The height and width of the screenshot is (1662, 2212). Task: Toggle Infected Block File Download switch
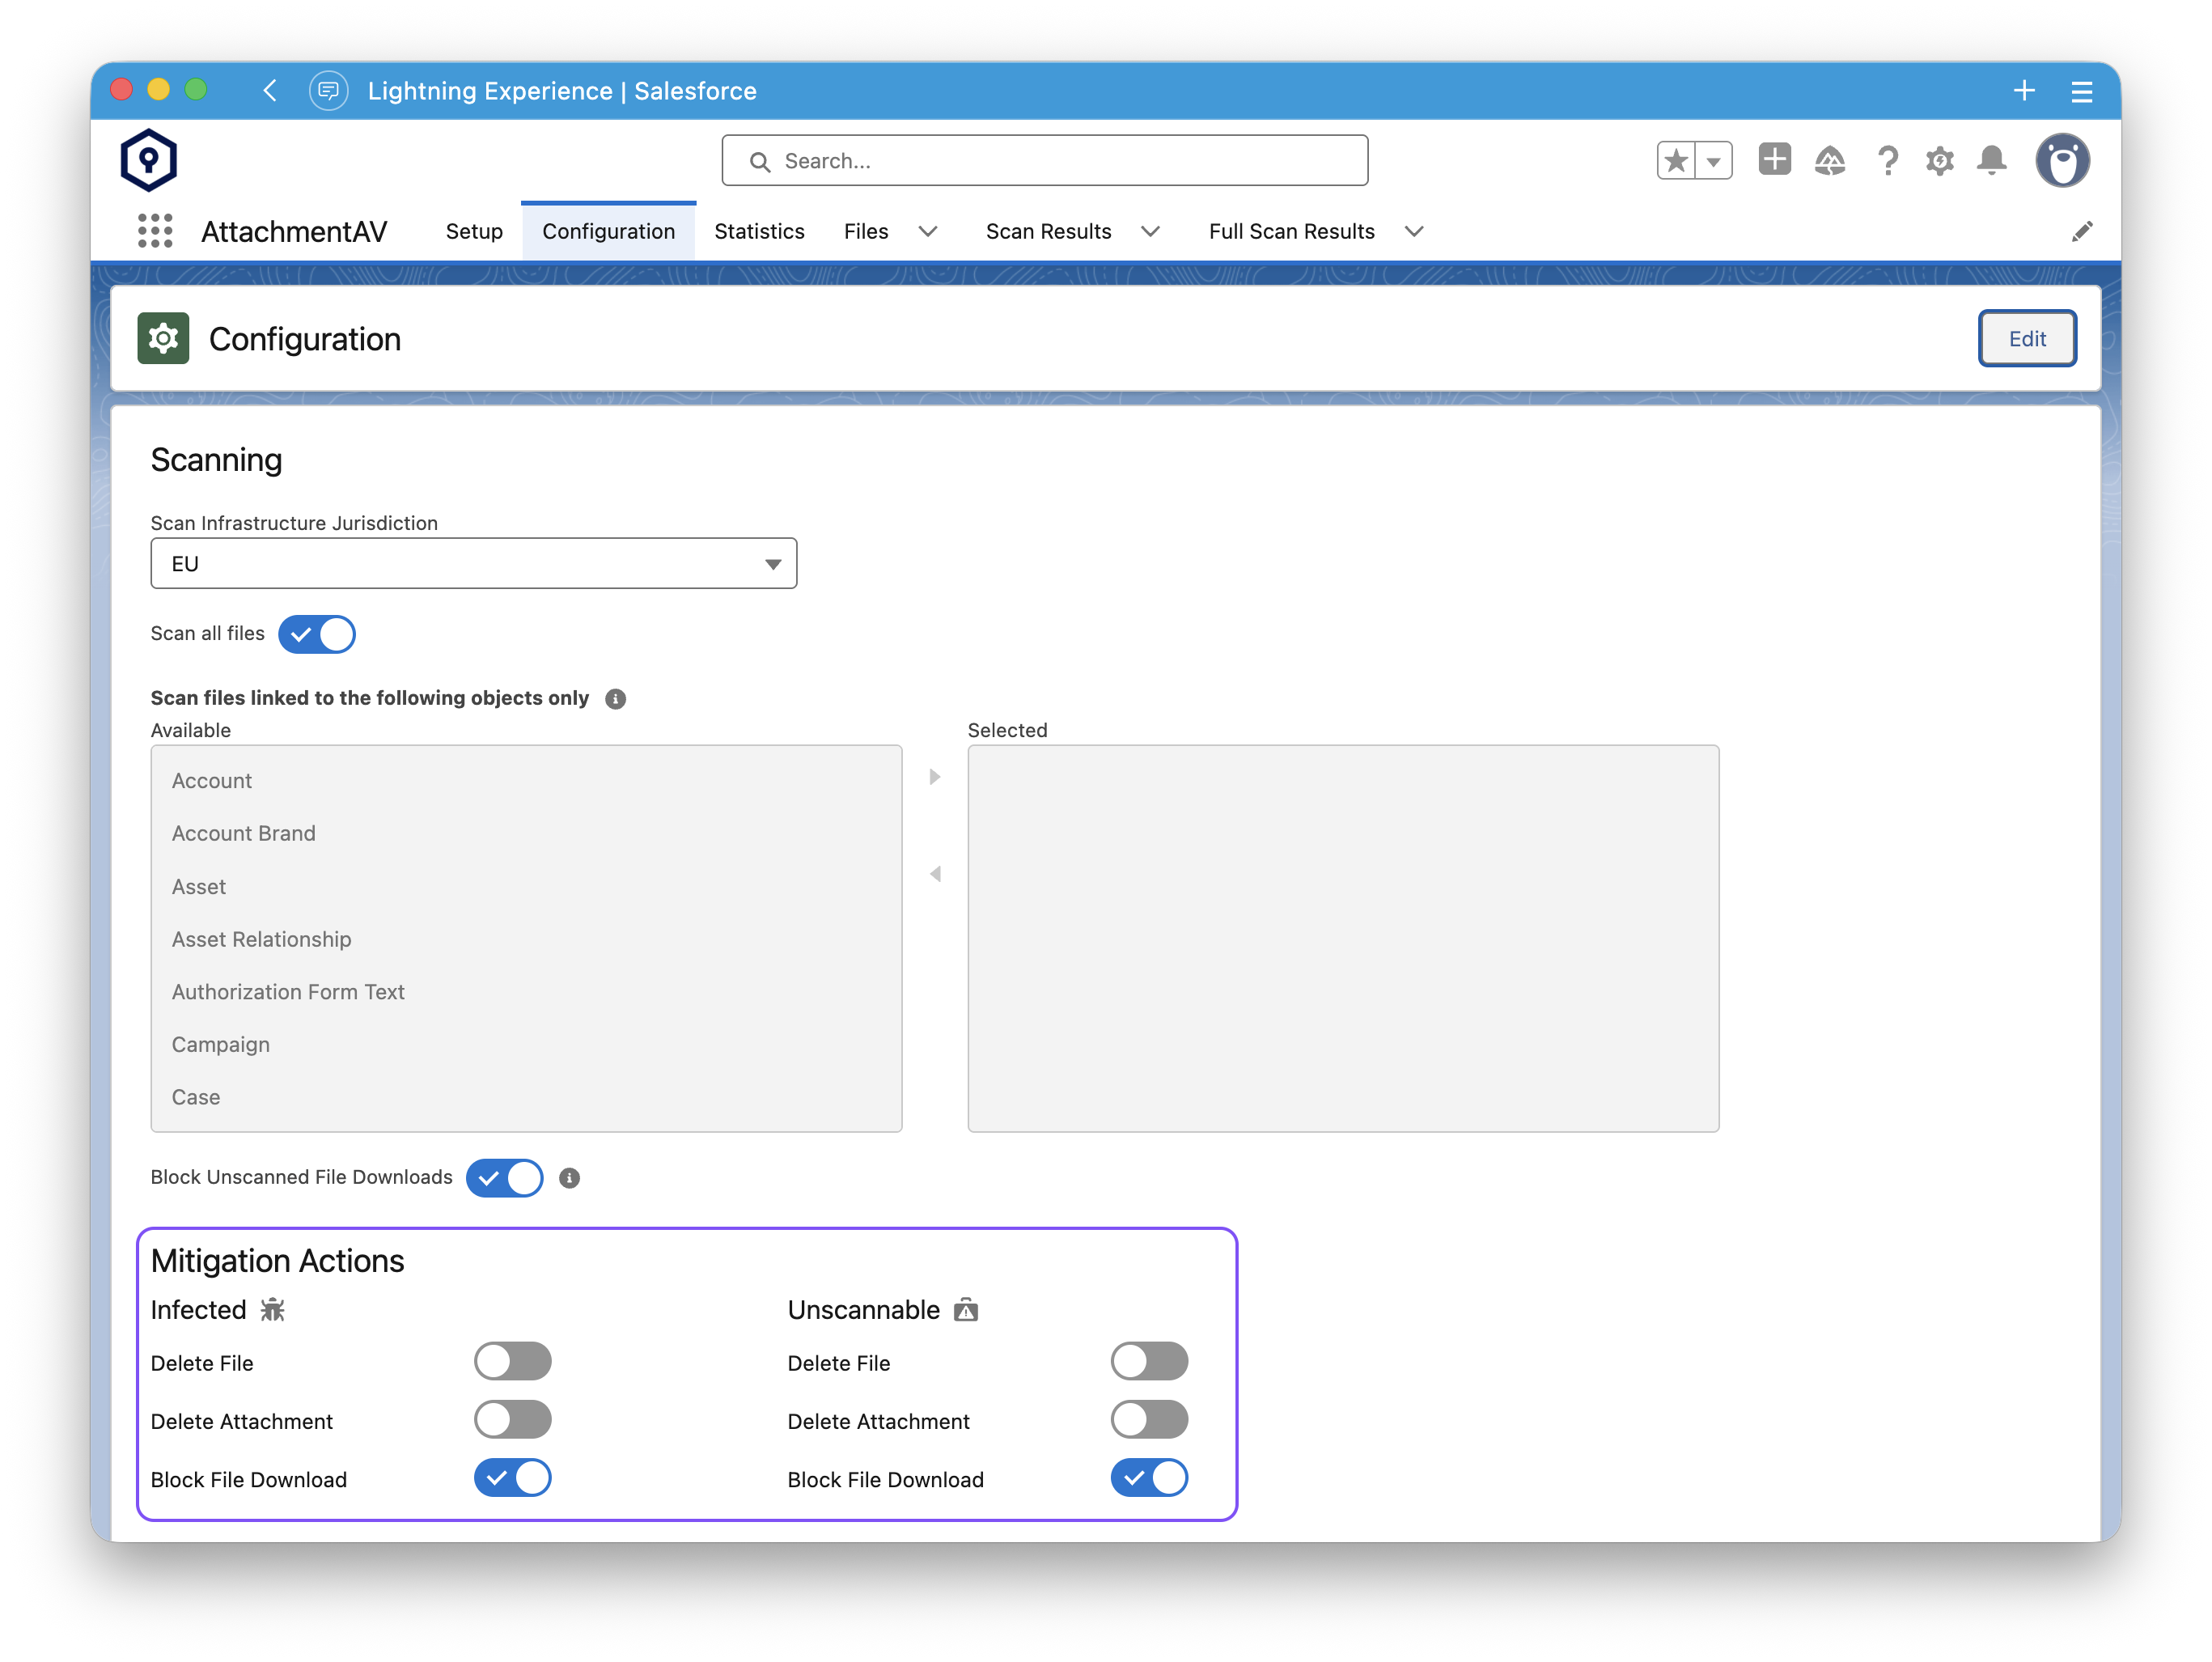pos(513,1478)
